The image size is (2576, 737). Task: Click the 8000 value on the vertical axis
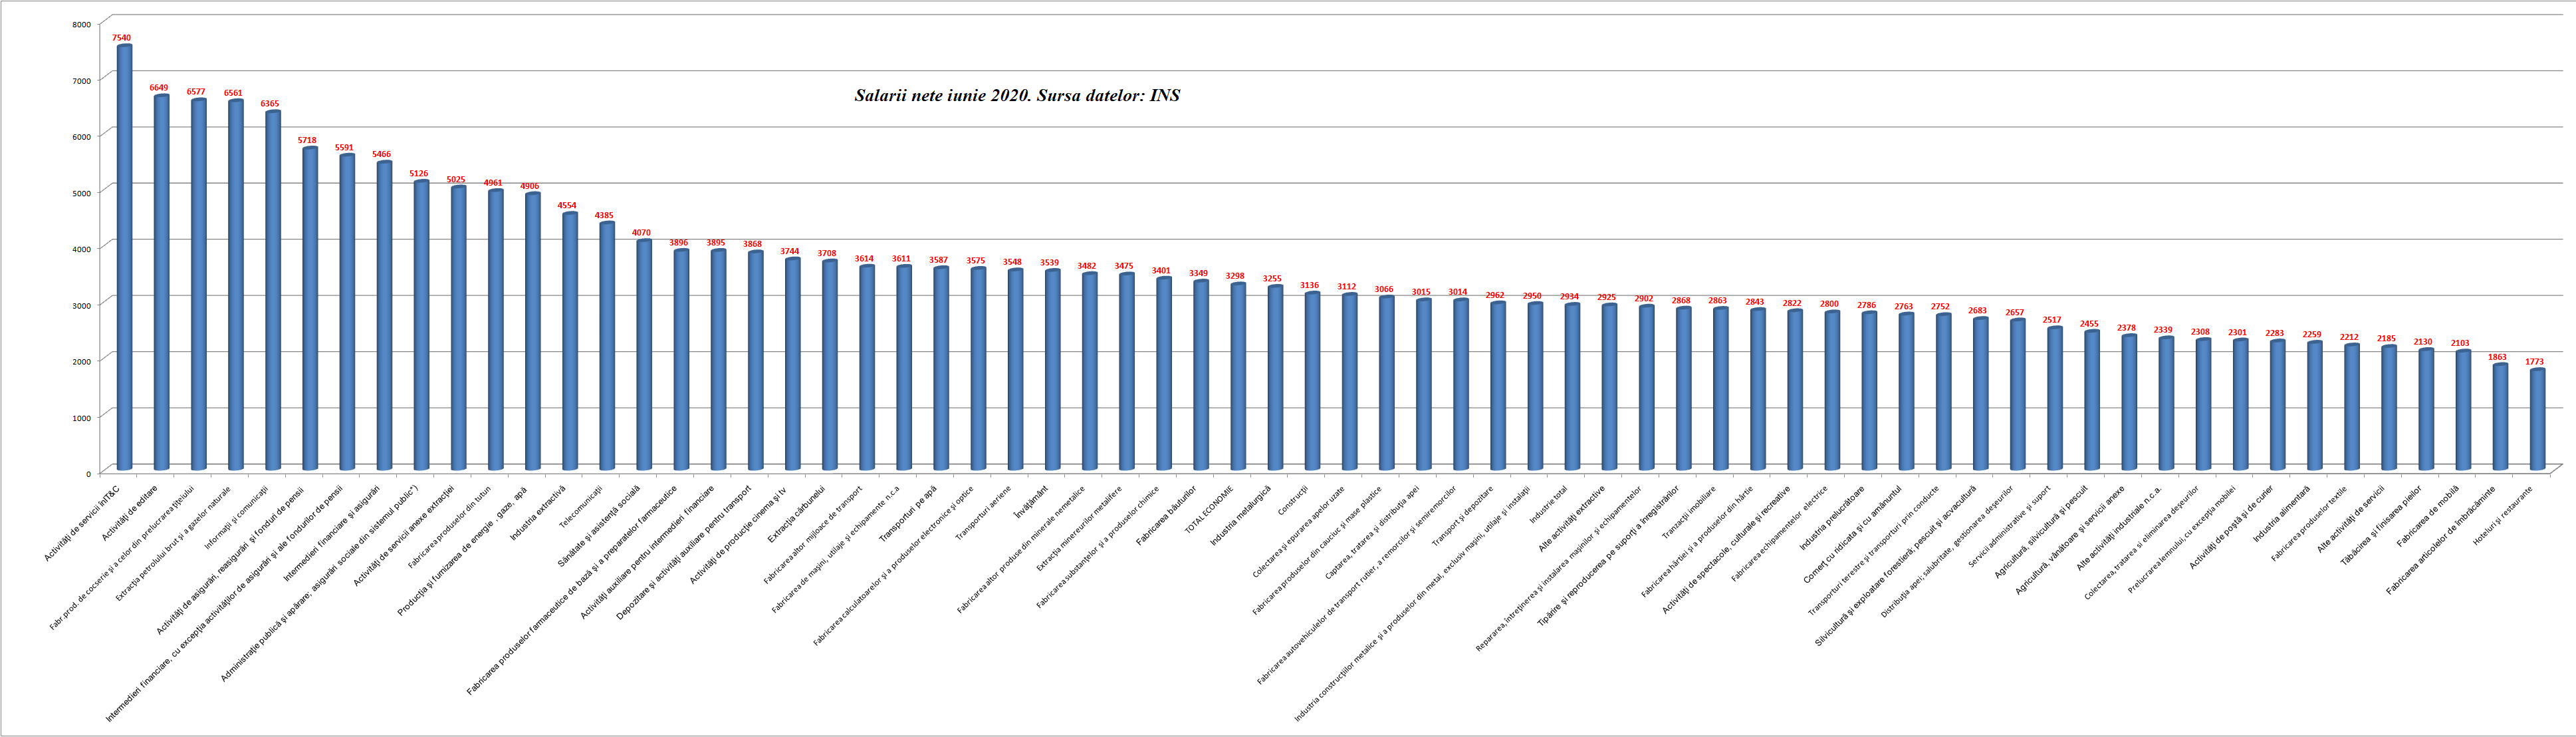click(82, 24)
